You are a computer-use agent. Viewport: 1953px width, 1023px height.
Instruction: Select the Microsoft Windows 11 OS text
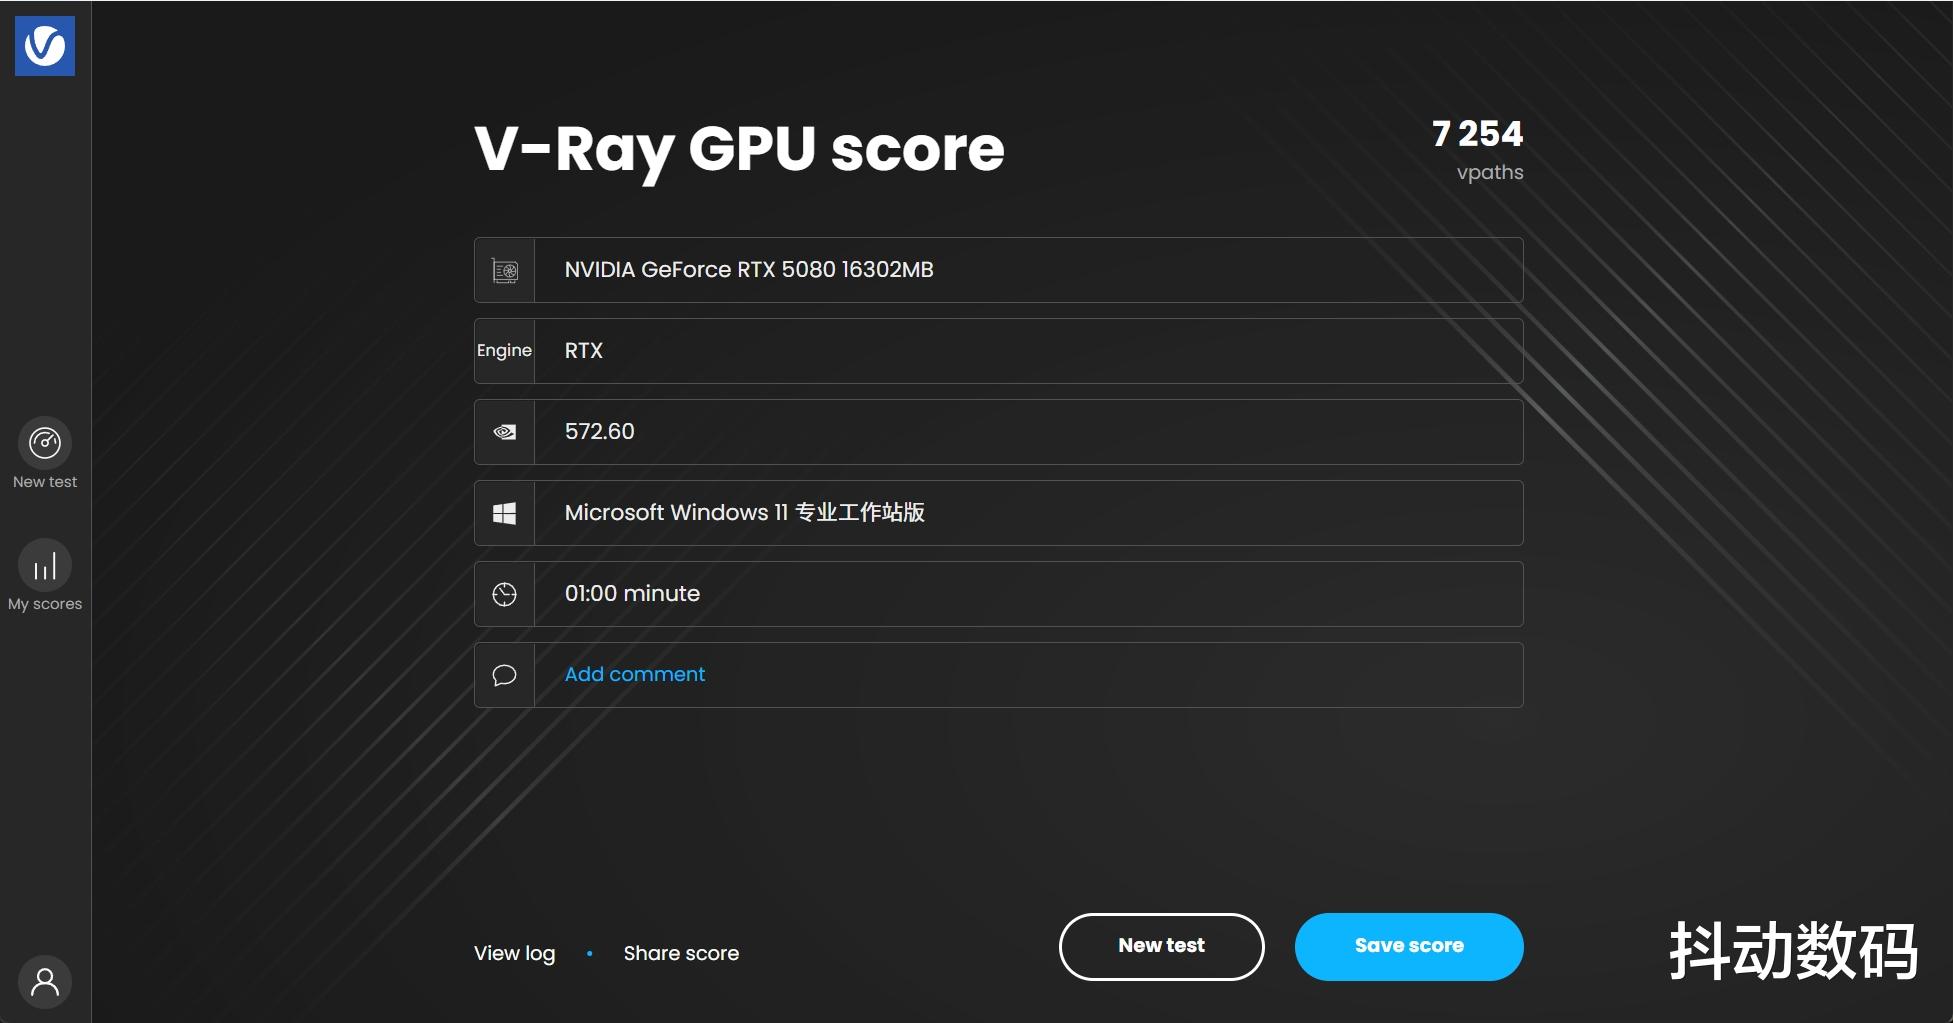point(745,513)
